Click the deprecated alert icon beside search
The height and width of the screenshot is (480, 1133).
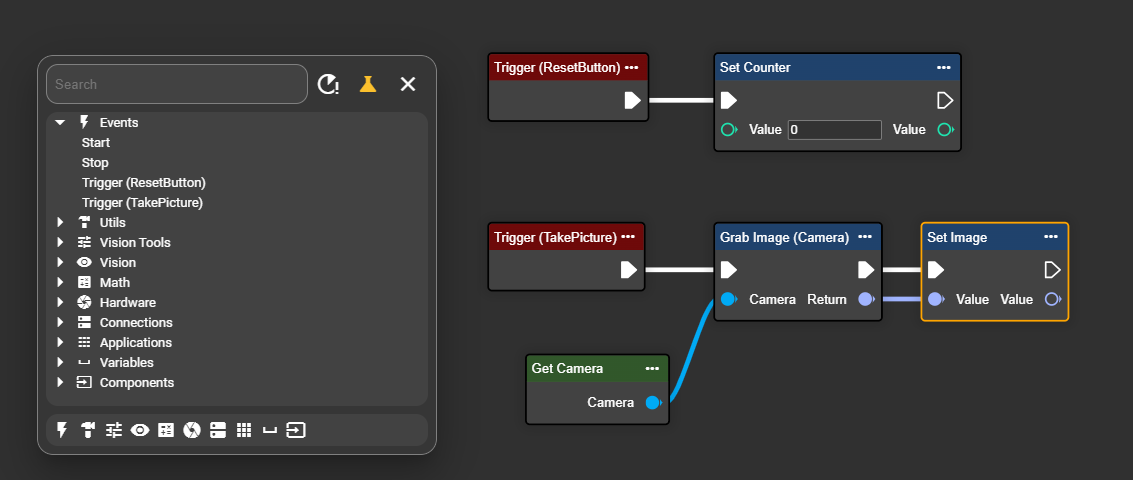pyautogui.click(x=328, y=84)
